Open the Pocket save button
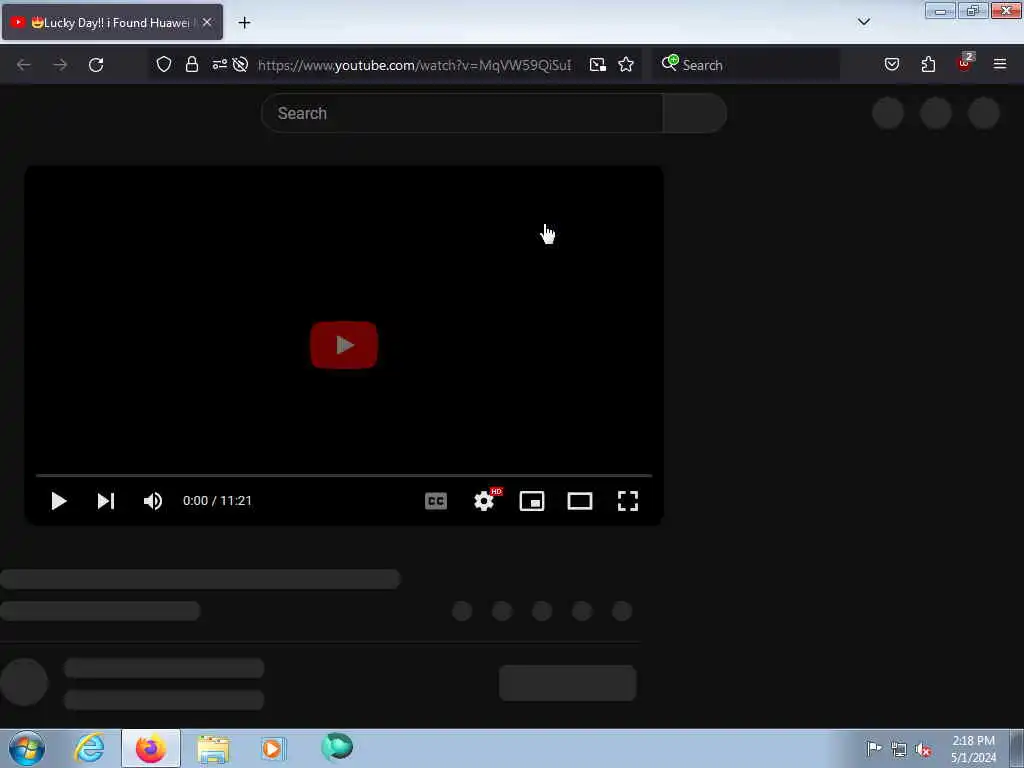1024x768 pixels. [x=891, y=65]
